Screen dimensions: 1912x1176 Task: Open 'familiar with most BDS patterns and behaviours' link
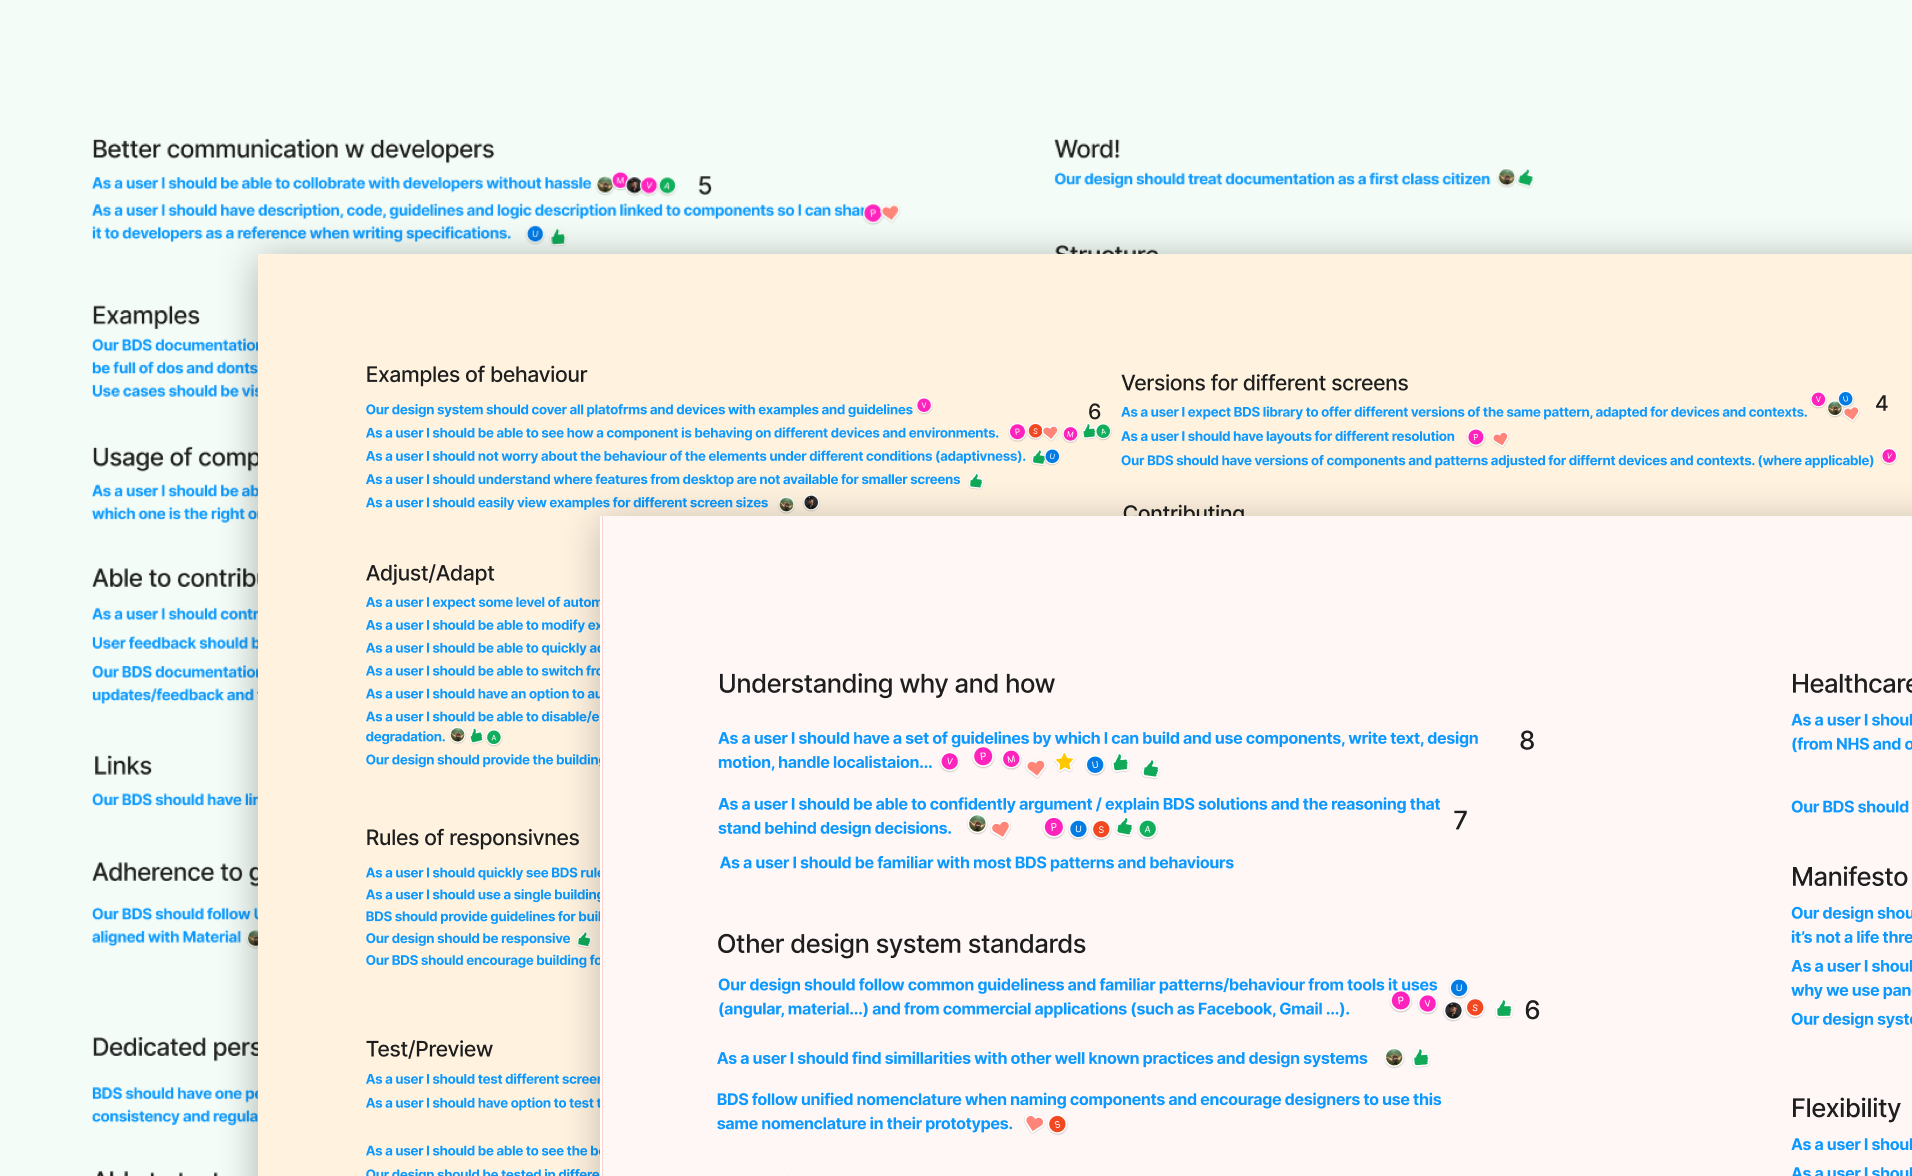(976, 862)
